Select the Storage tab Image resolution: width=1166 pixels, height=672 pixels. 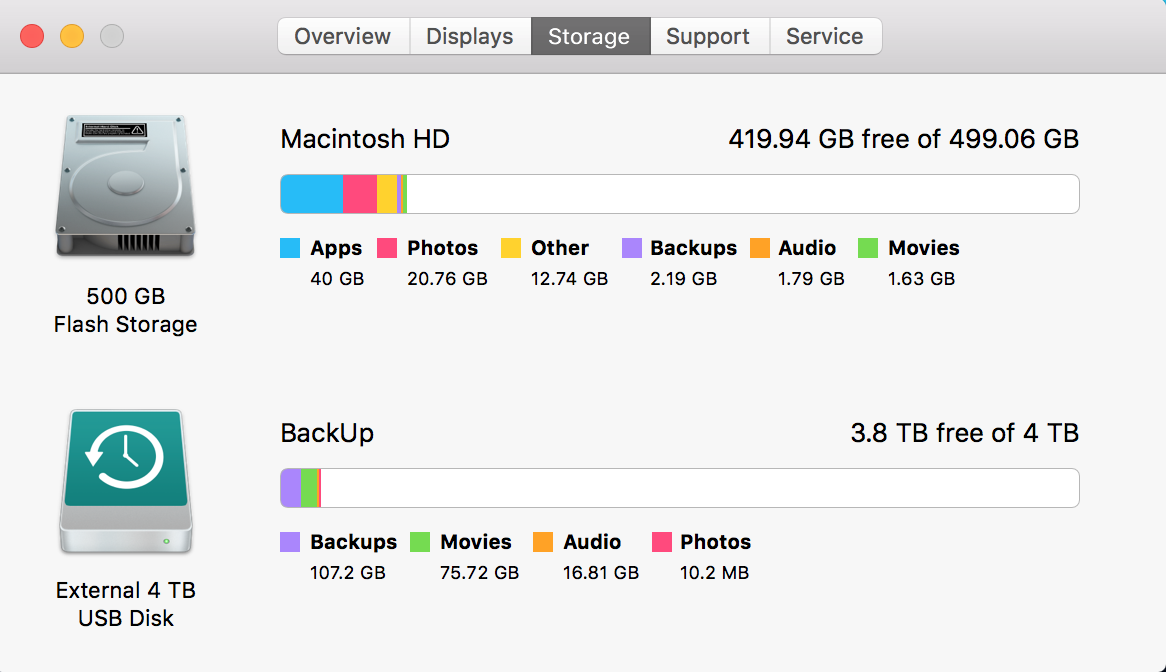click(590, 36)
